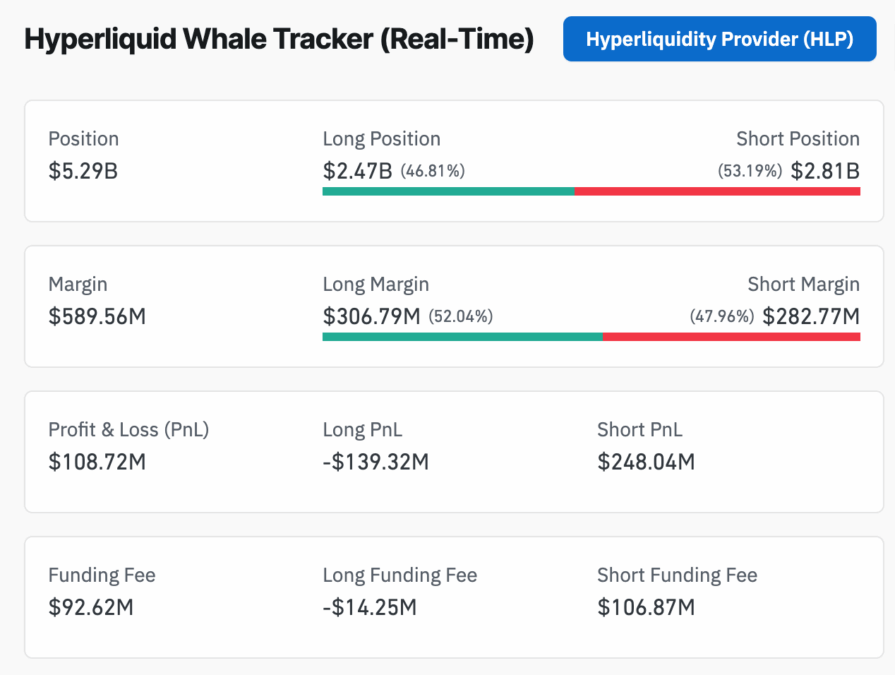Click the Long Funding Fee value -$14.25M
Screen dimensions: 895x675
tap(369, 607)
